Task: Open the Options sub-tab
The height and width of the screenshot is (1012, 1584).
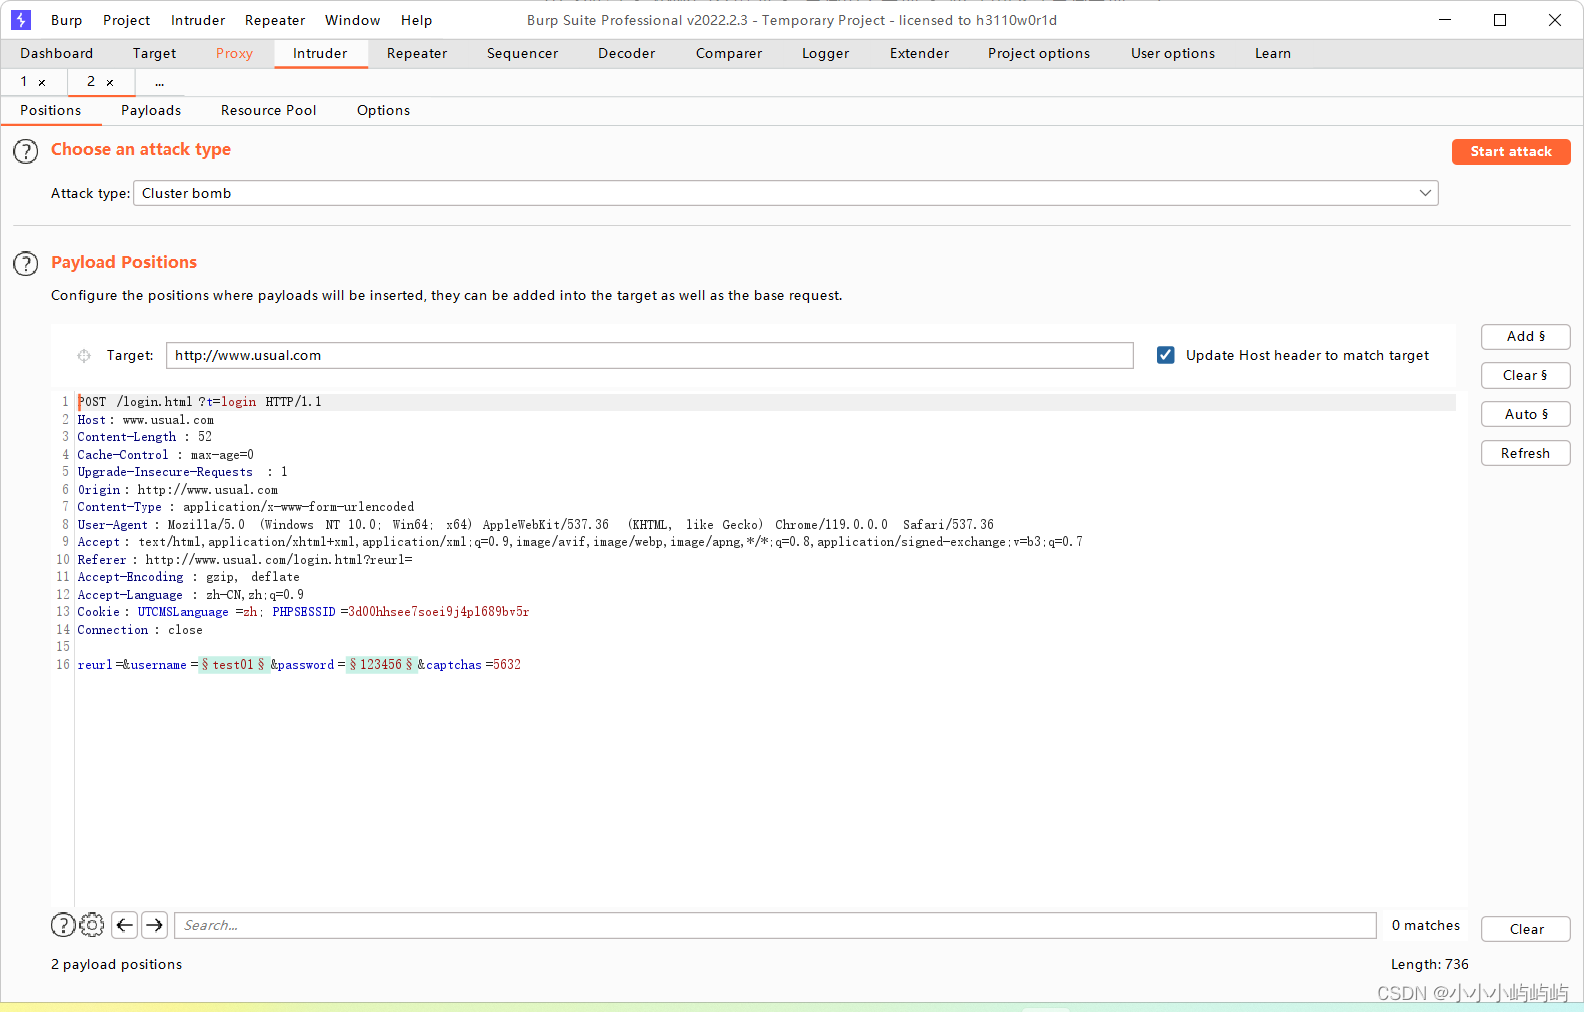Action: pyautogui.click(x=383, y=110)
